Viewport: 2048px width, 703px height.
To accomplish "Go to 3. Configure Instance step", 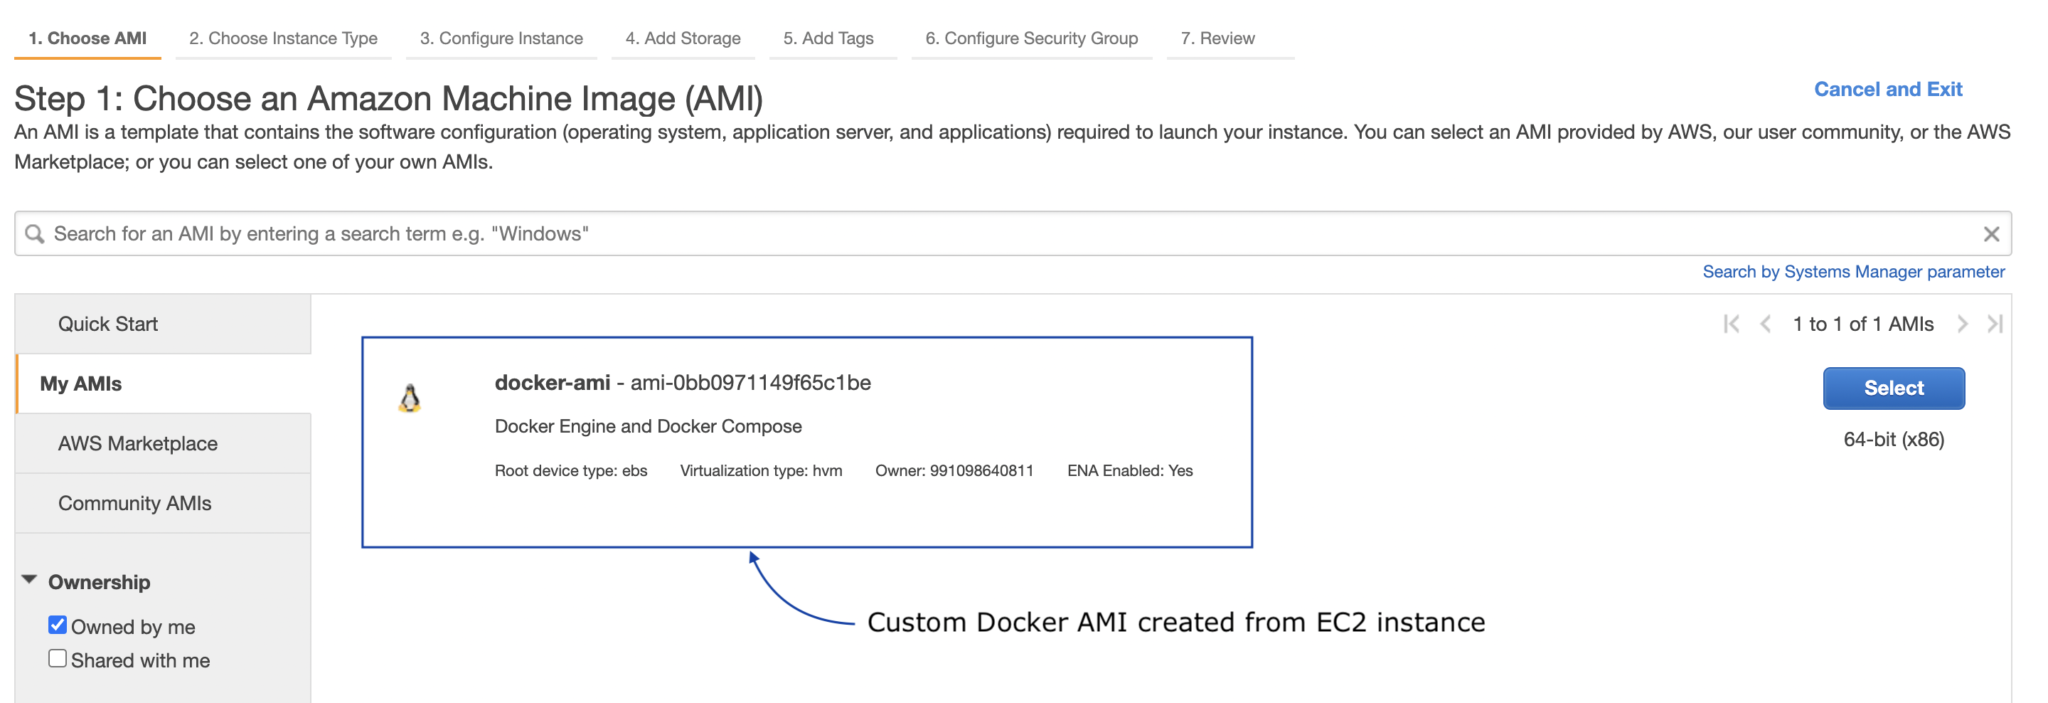I will [x=501, y=38].
